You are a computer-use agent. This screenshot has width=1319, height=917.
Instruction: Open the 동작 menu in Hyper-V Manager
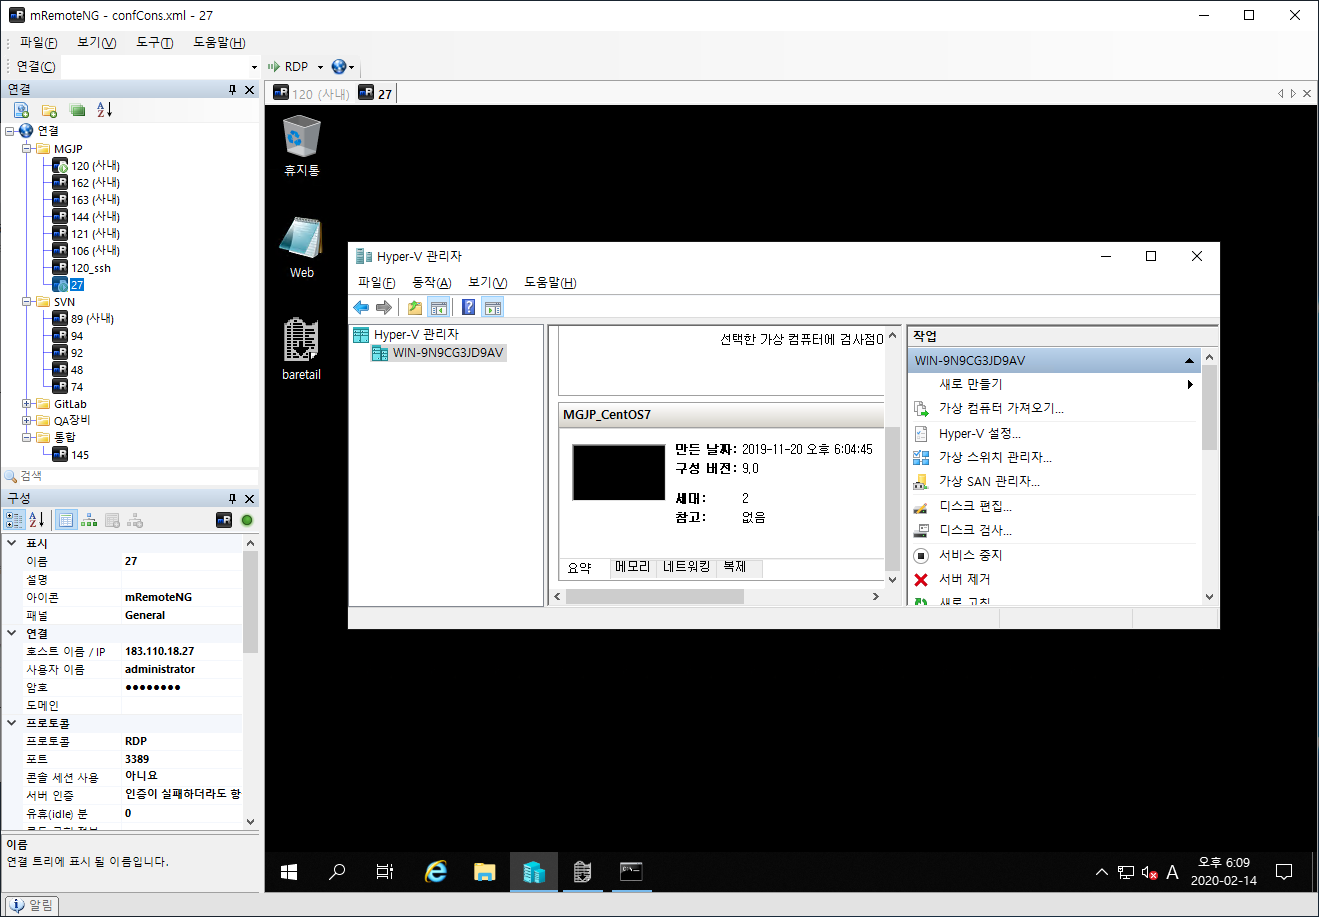431,283
